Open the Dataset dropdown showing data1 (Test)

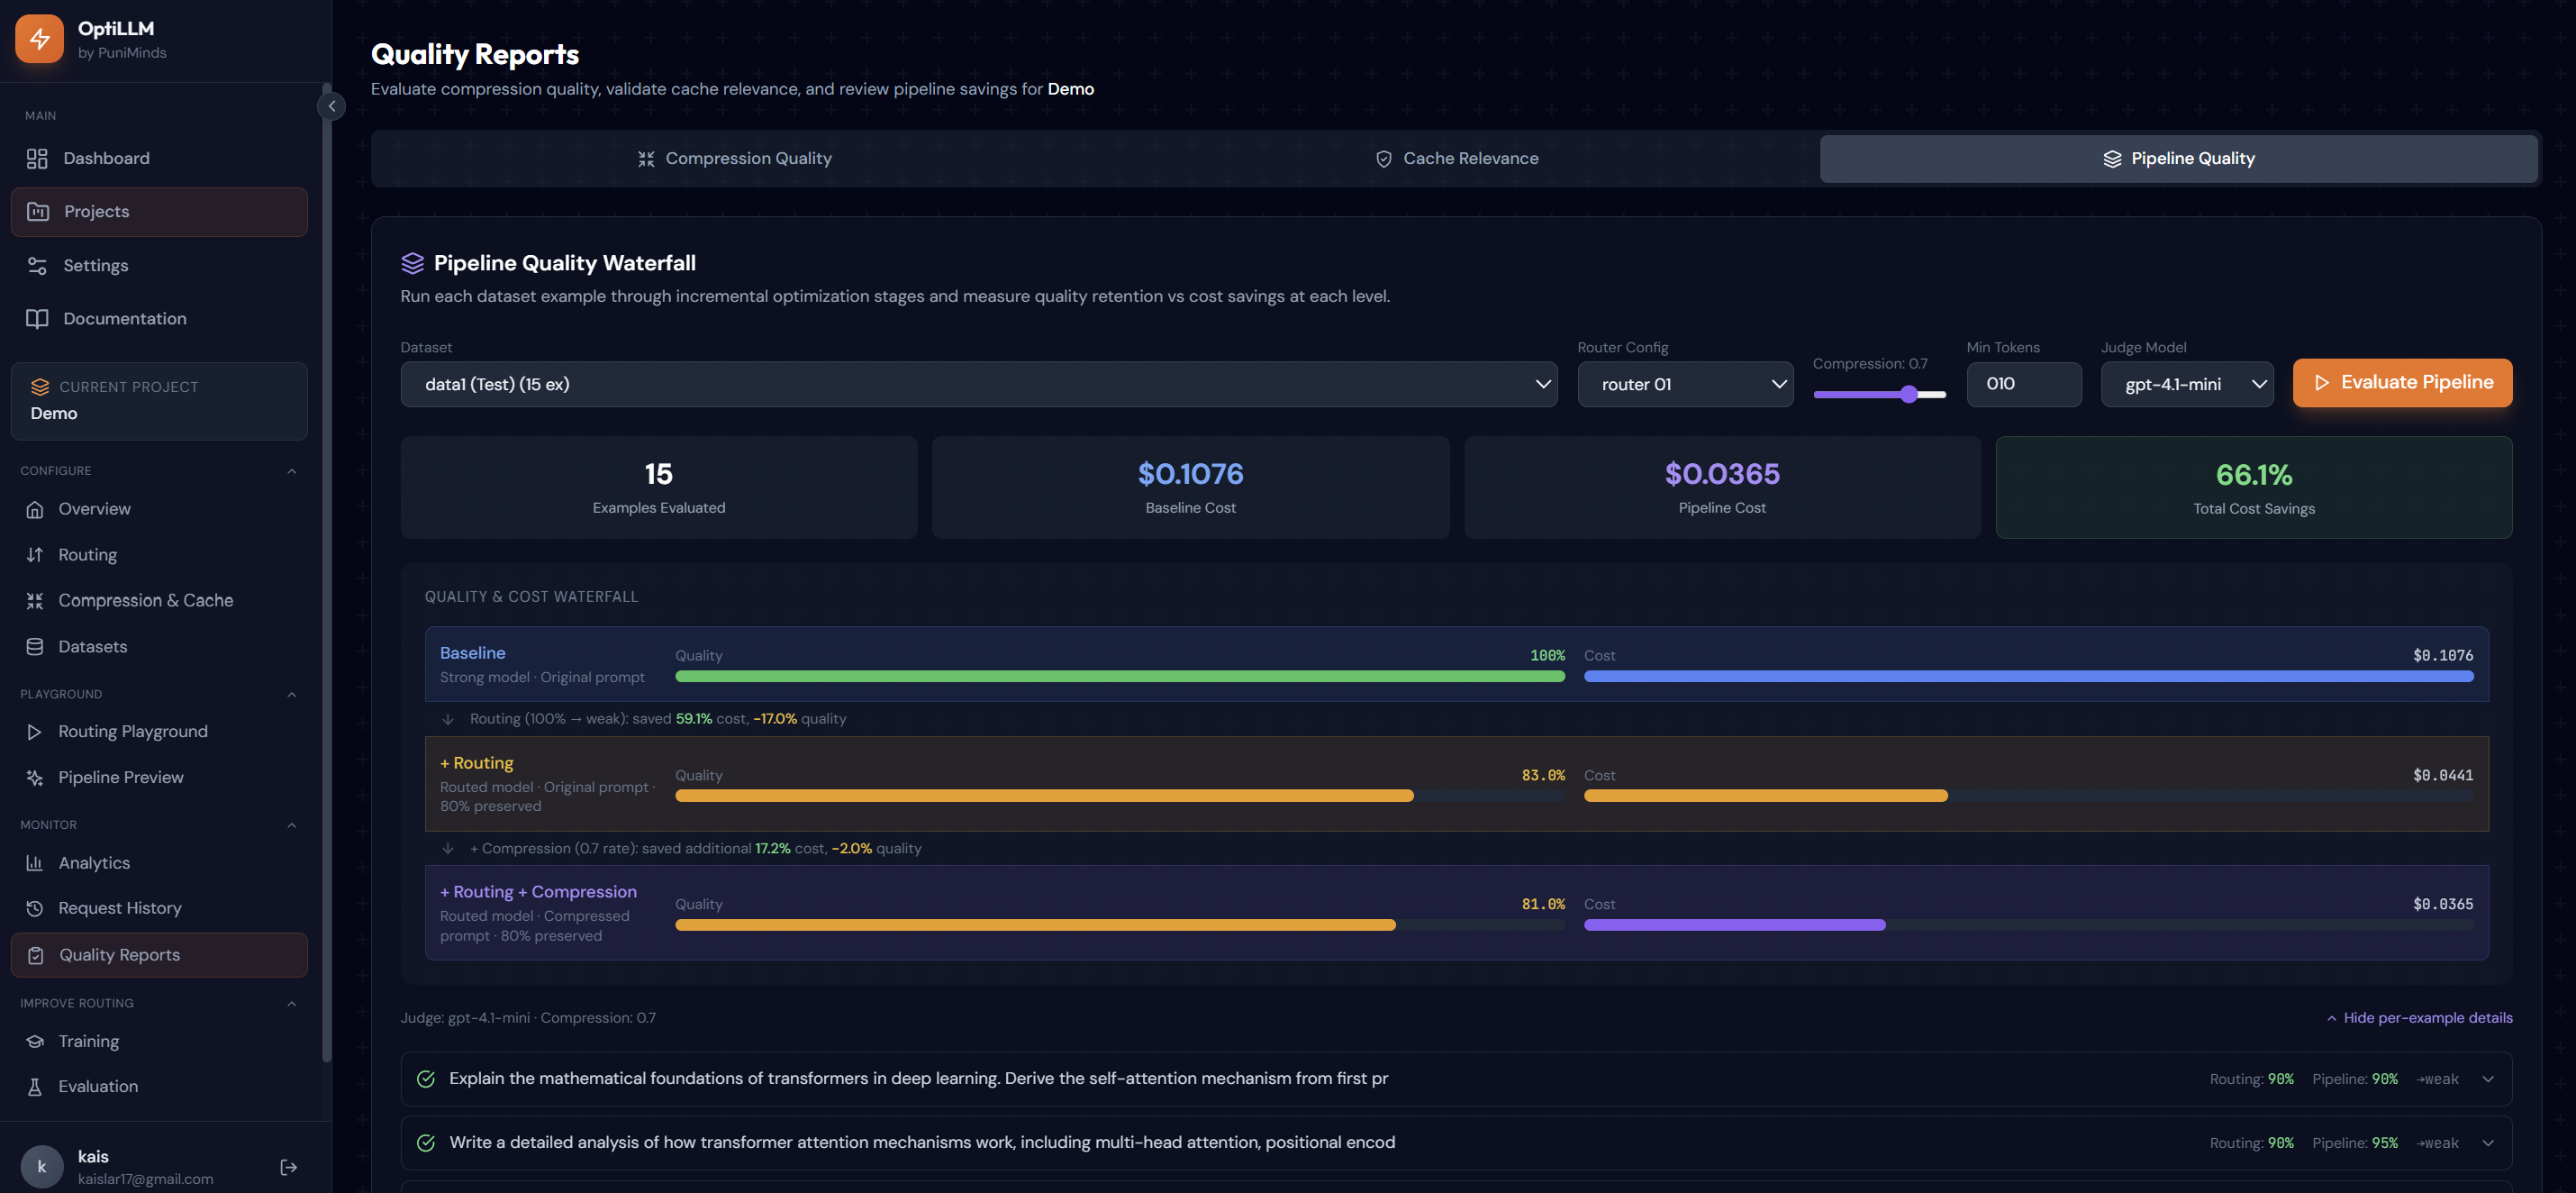978,384
